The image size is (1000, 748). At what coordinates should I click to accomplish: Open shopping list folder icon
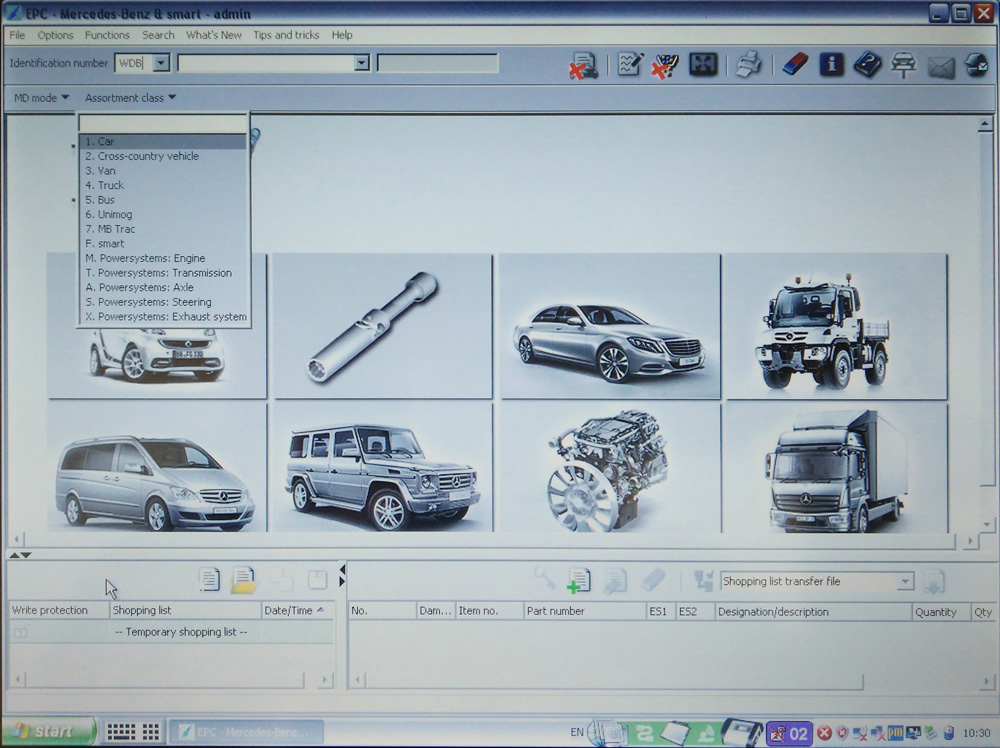[244, 580]
